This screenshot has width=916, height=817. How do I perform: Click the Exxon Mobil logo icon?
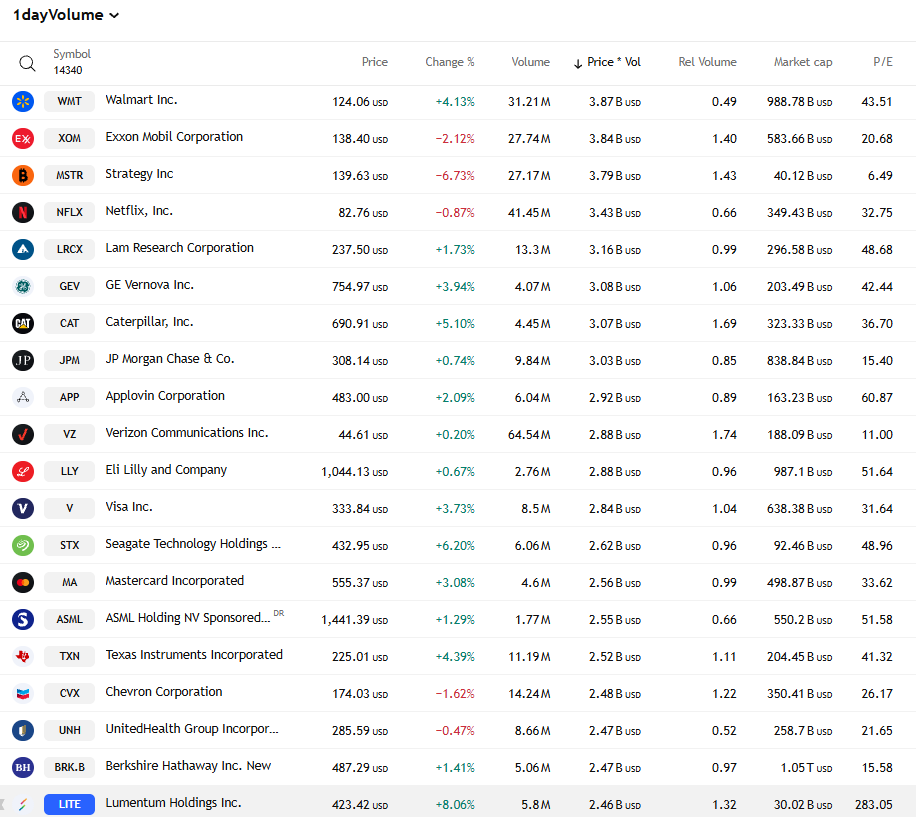click(23, 138)
